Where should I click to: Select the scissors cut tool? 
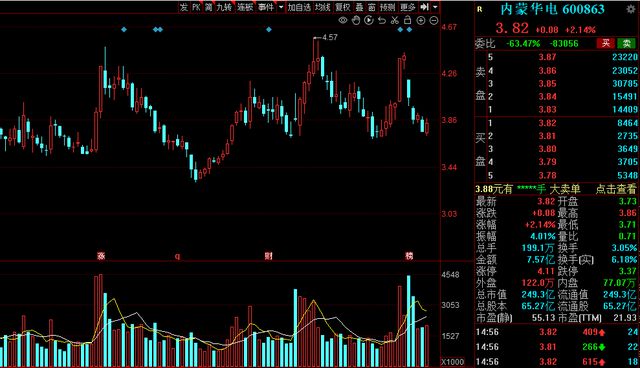tap(394, 20)
